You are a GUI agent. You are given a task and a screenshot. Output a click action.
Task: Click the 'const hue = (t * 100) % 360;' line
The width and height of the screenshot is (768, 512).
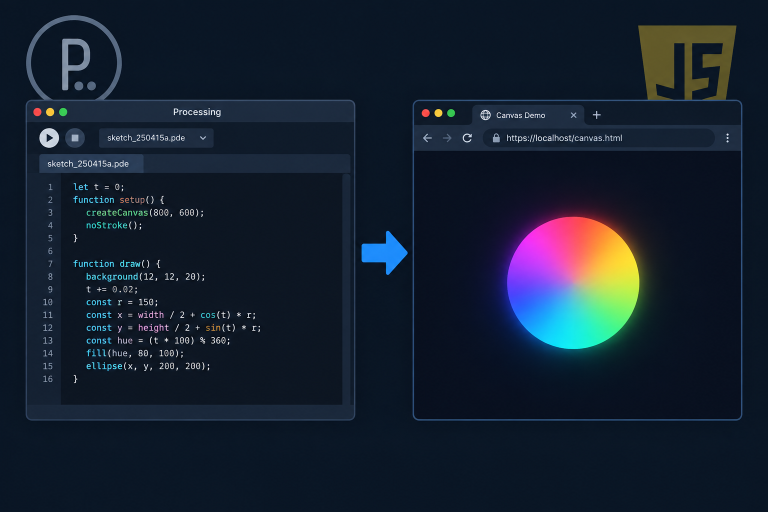(x=158, y=341)
